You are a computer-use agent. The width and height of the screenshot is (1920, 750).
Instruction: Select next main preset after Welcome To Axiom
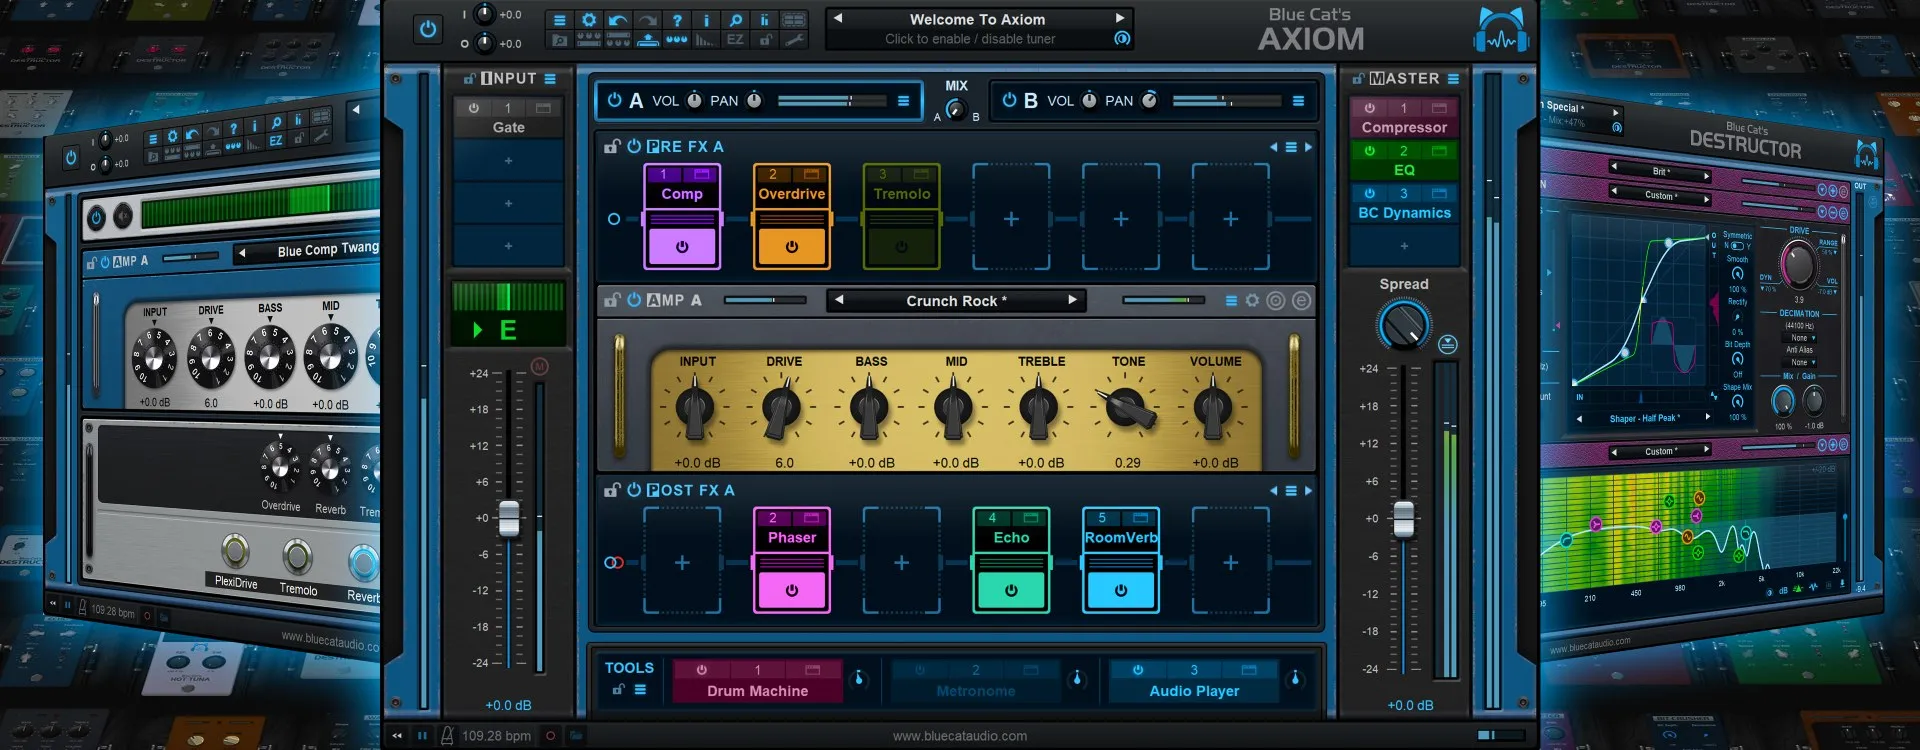pos(1120,18)
